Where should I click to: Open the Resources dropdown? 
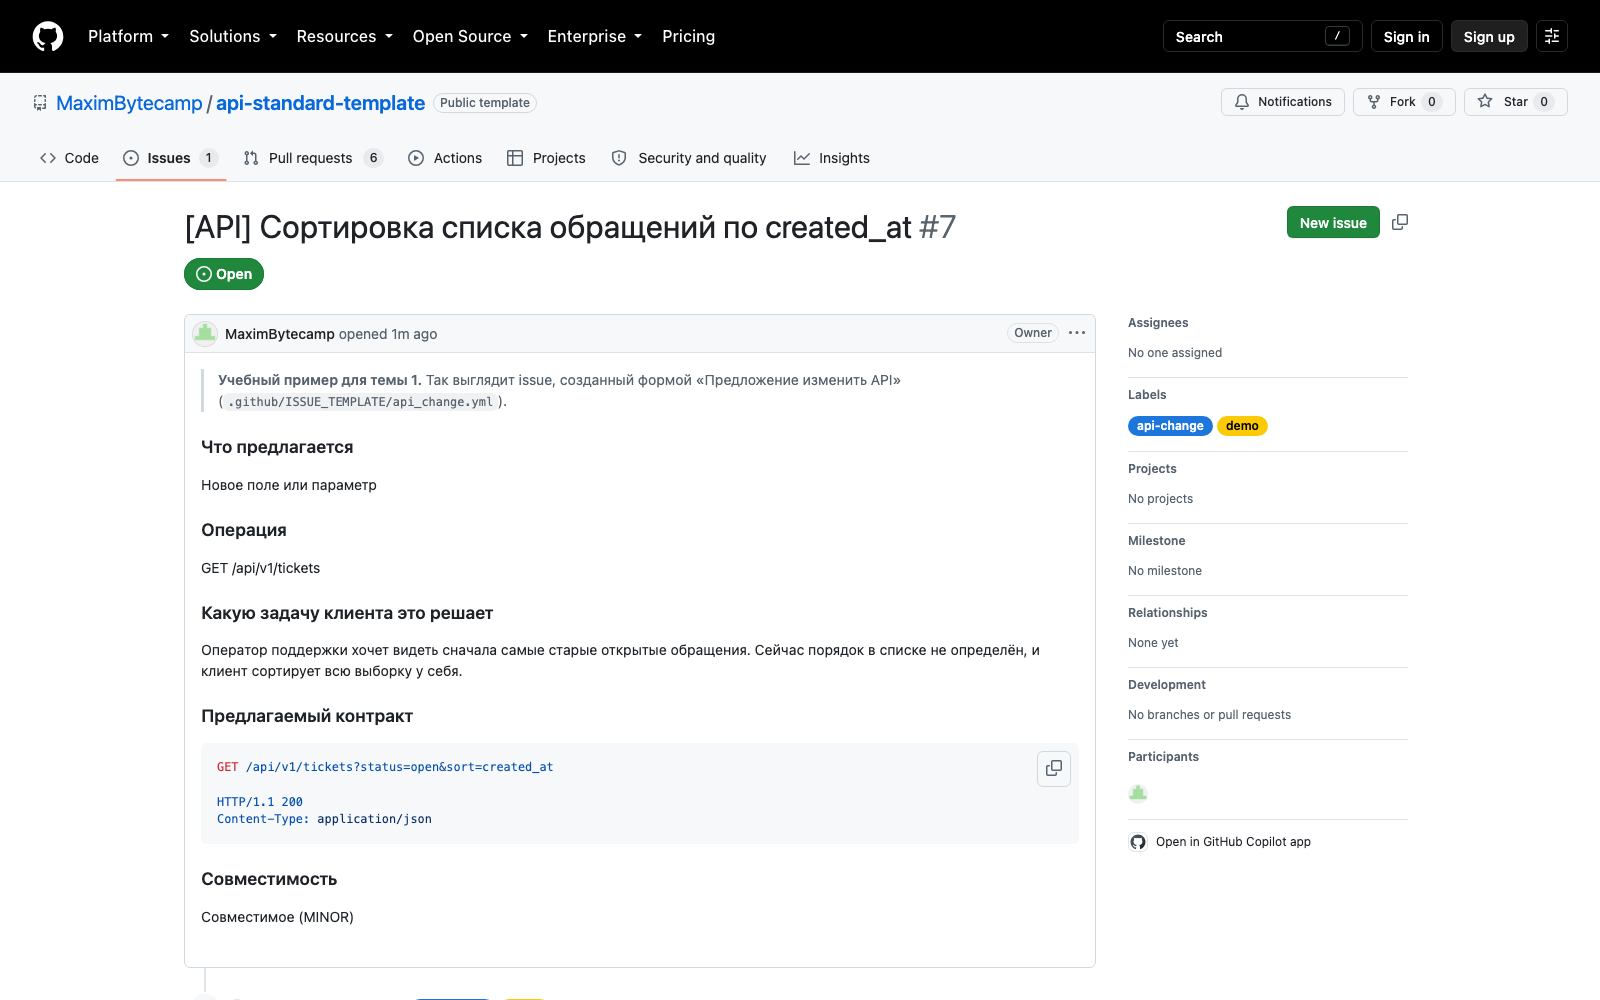344,36
